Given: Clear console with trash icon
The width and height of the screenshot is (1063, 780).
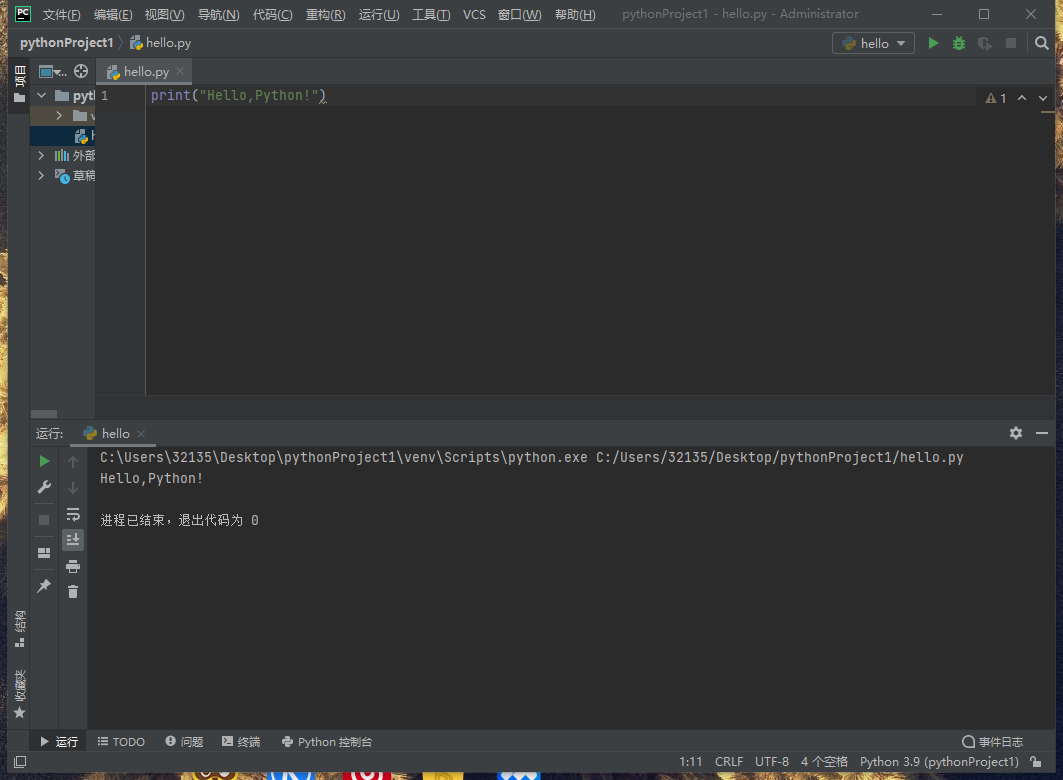Looking at the screenshot, I should coord(73,592).
